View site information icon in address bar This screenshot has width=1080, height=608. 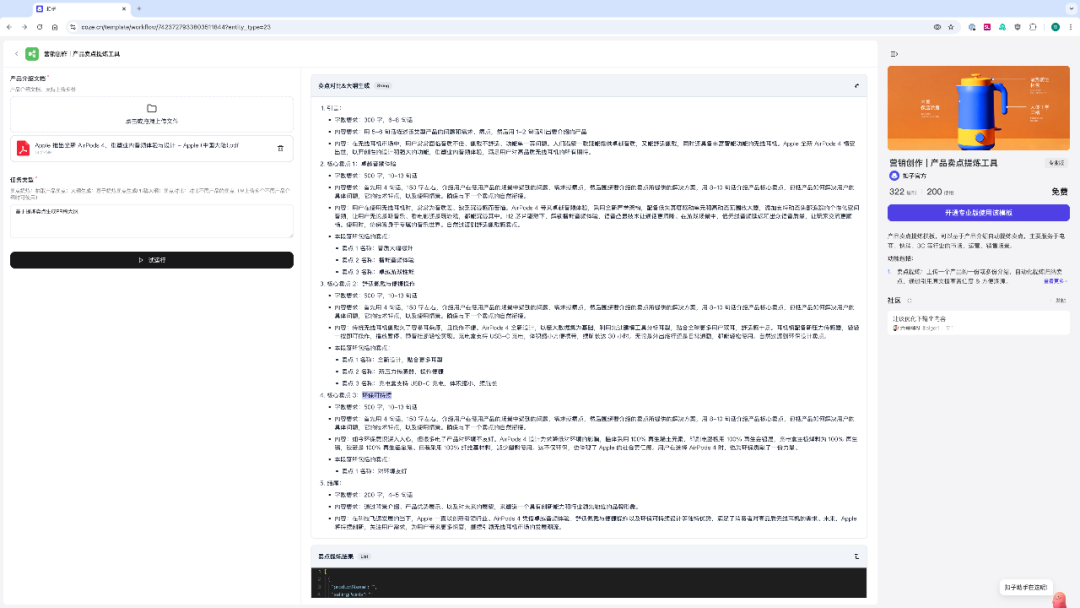(72, 27)
